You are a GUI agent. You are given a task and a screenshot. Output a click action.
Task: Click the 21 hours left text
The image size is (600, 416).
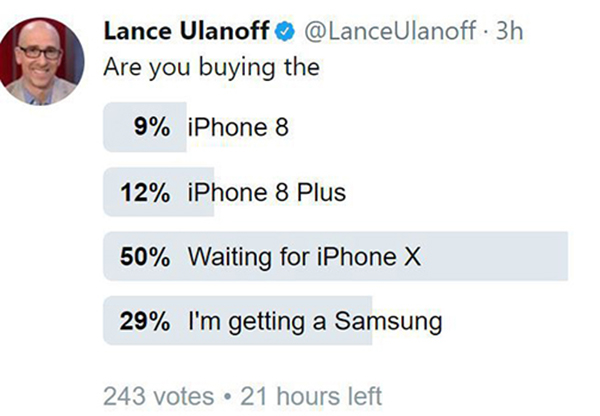[x=303, y=395]
